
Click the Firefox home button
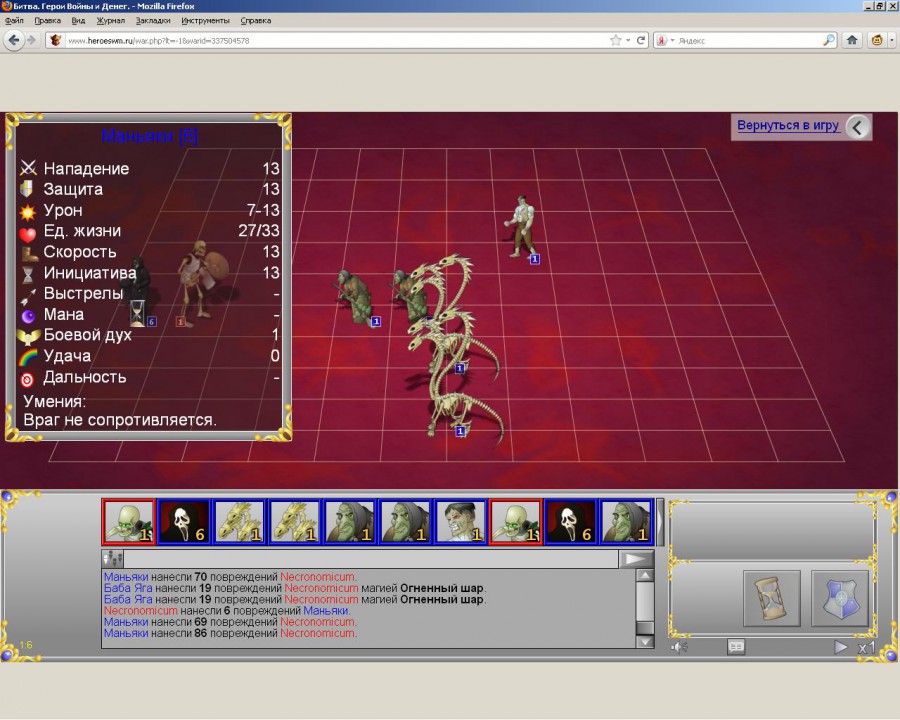[852, 40]
